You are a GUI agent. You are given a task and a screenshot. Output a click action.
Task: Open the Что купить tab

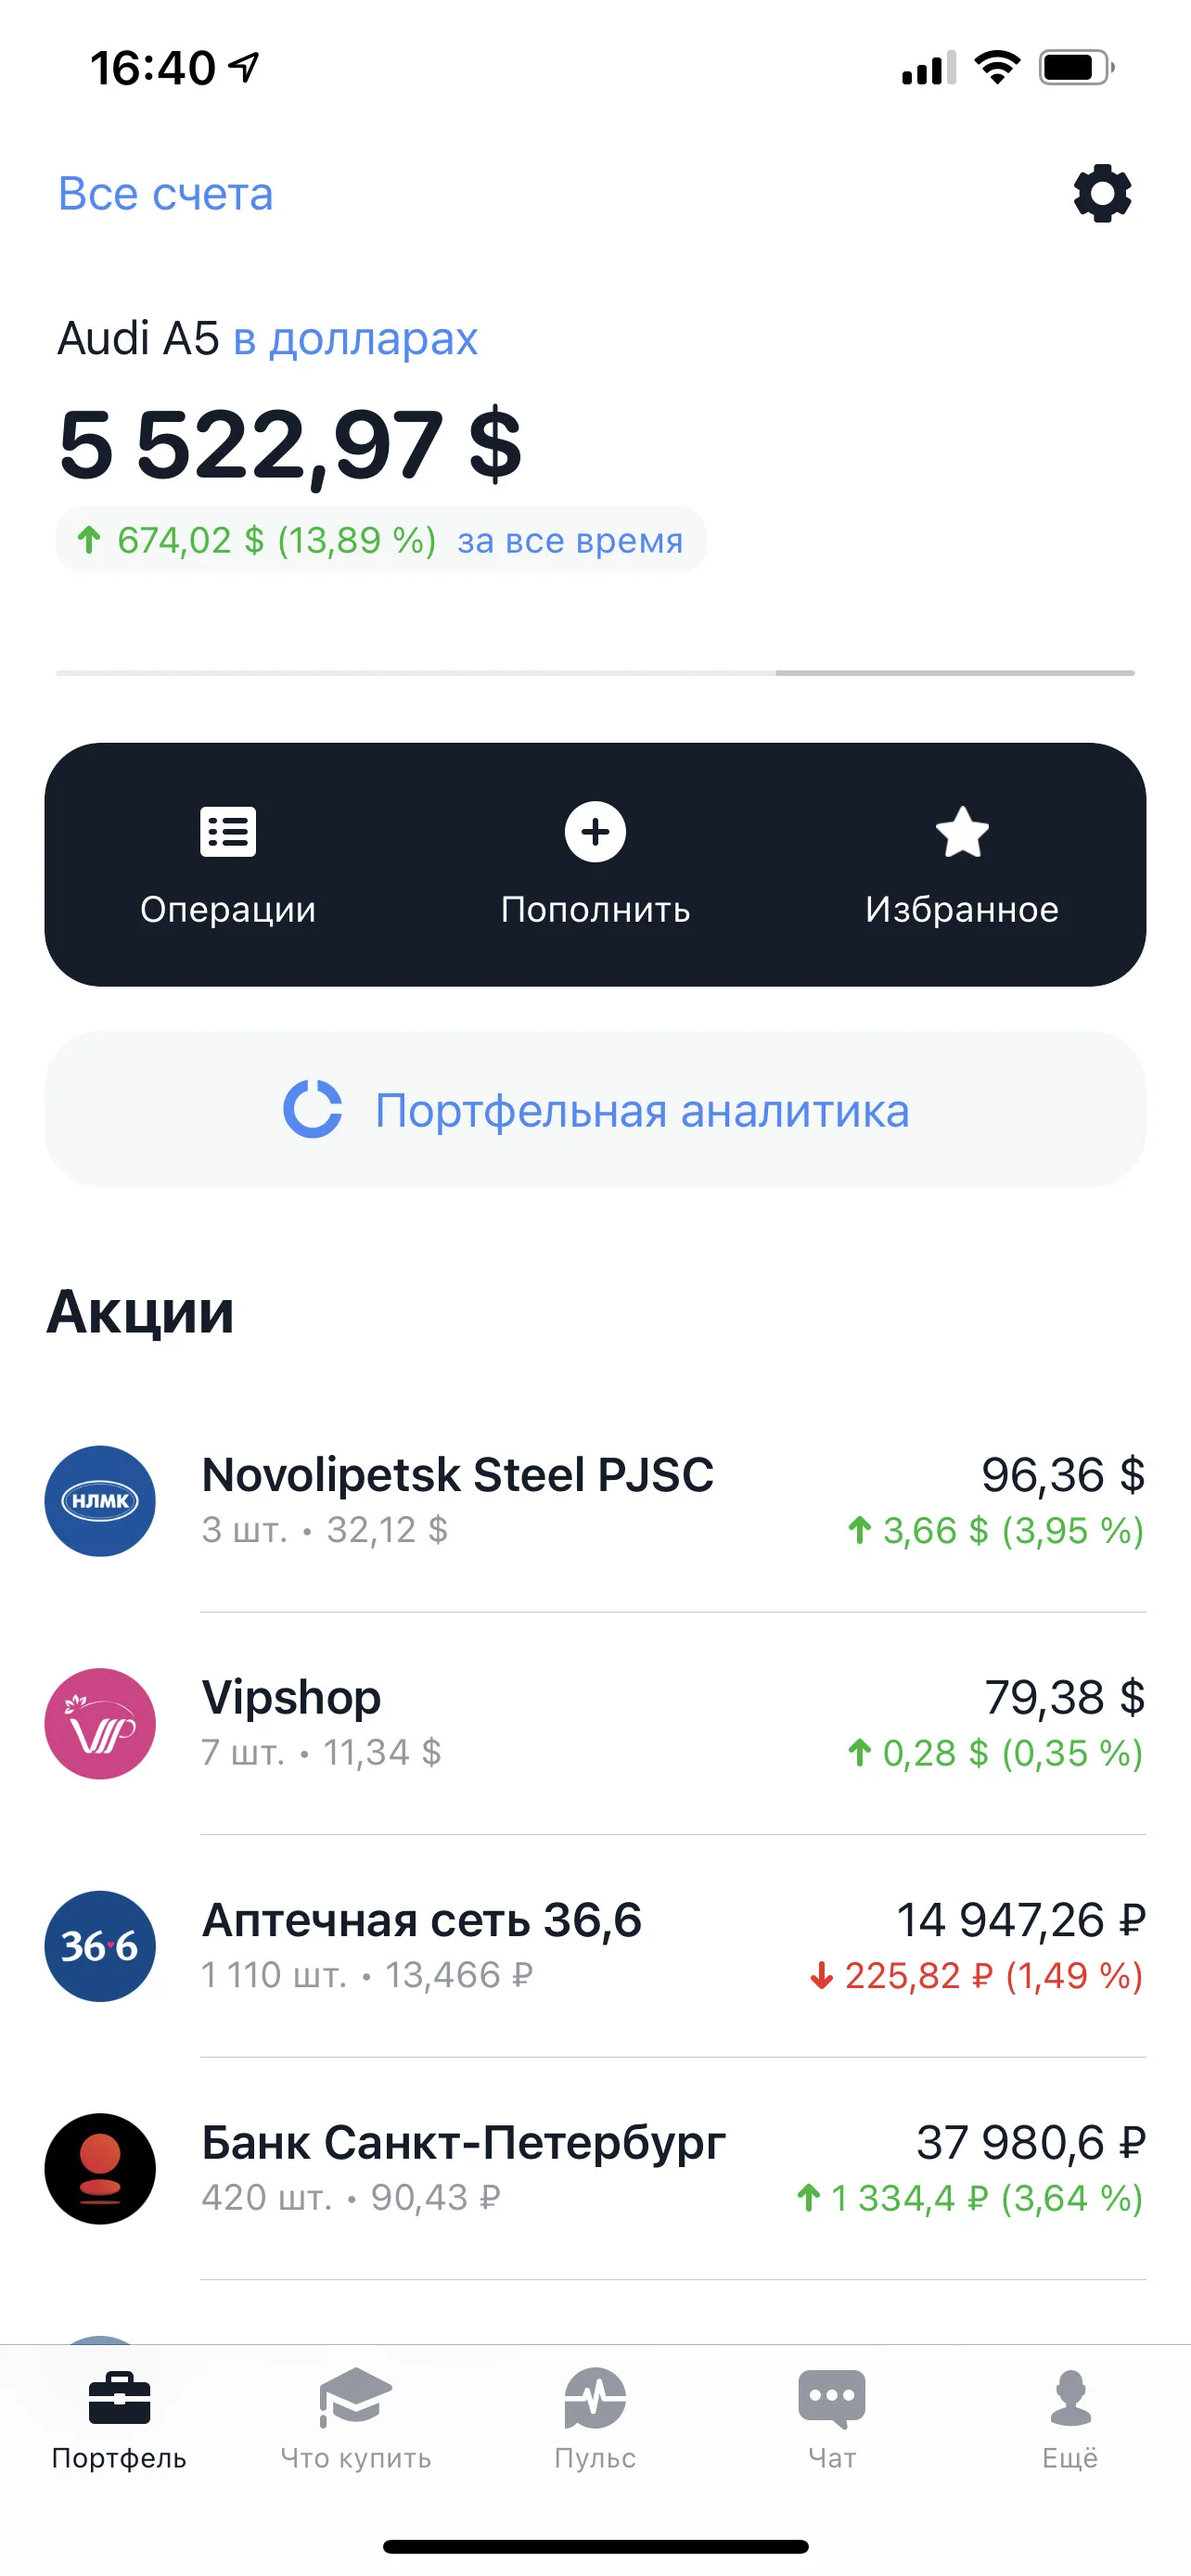click(356, 2419)
